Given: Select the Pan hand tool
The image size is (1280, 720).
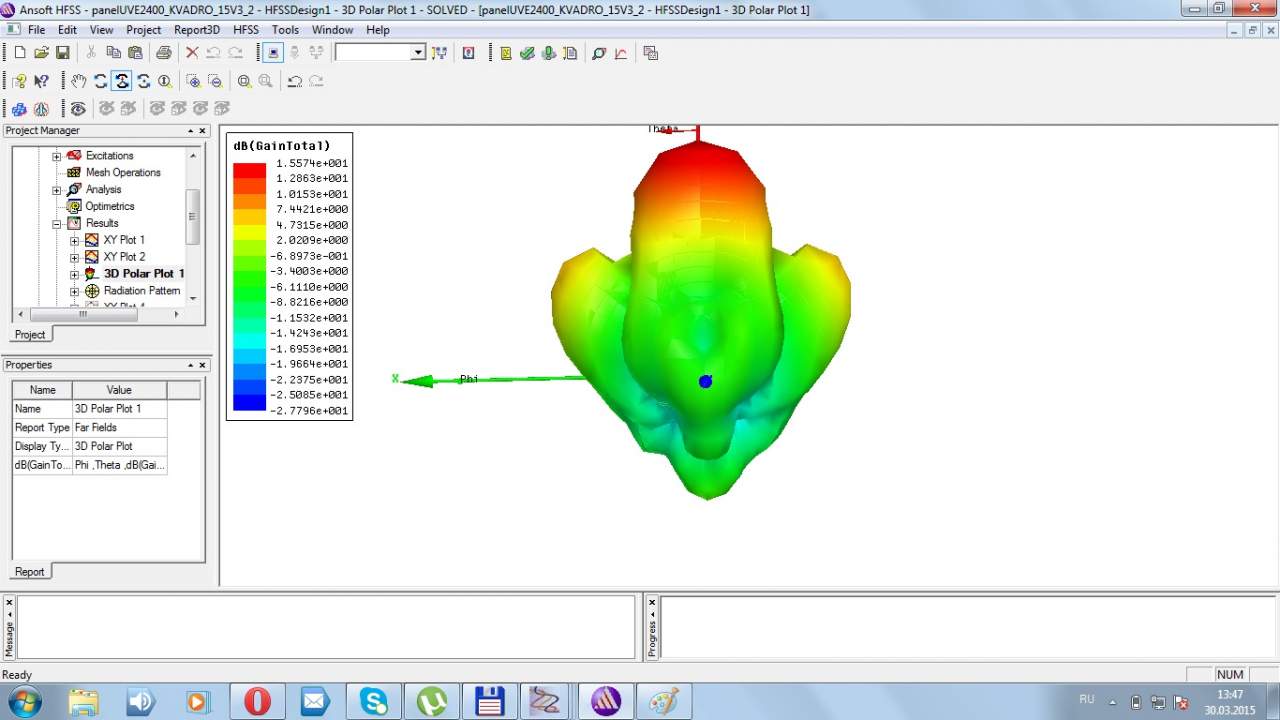Looking at the screenshot, I should pyautogui.click(x=78, y=81).
